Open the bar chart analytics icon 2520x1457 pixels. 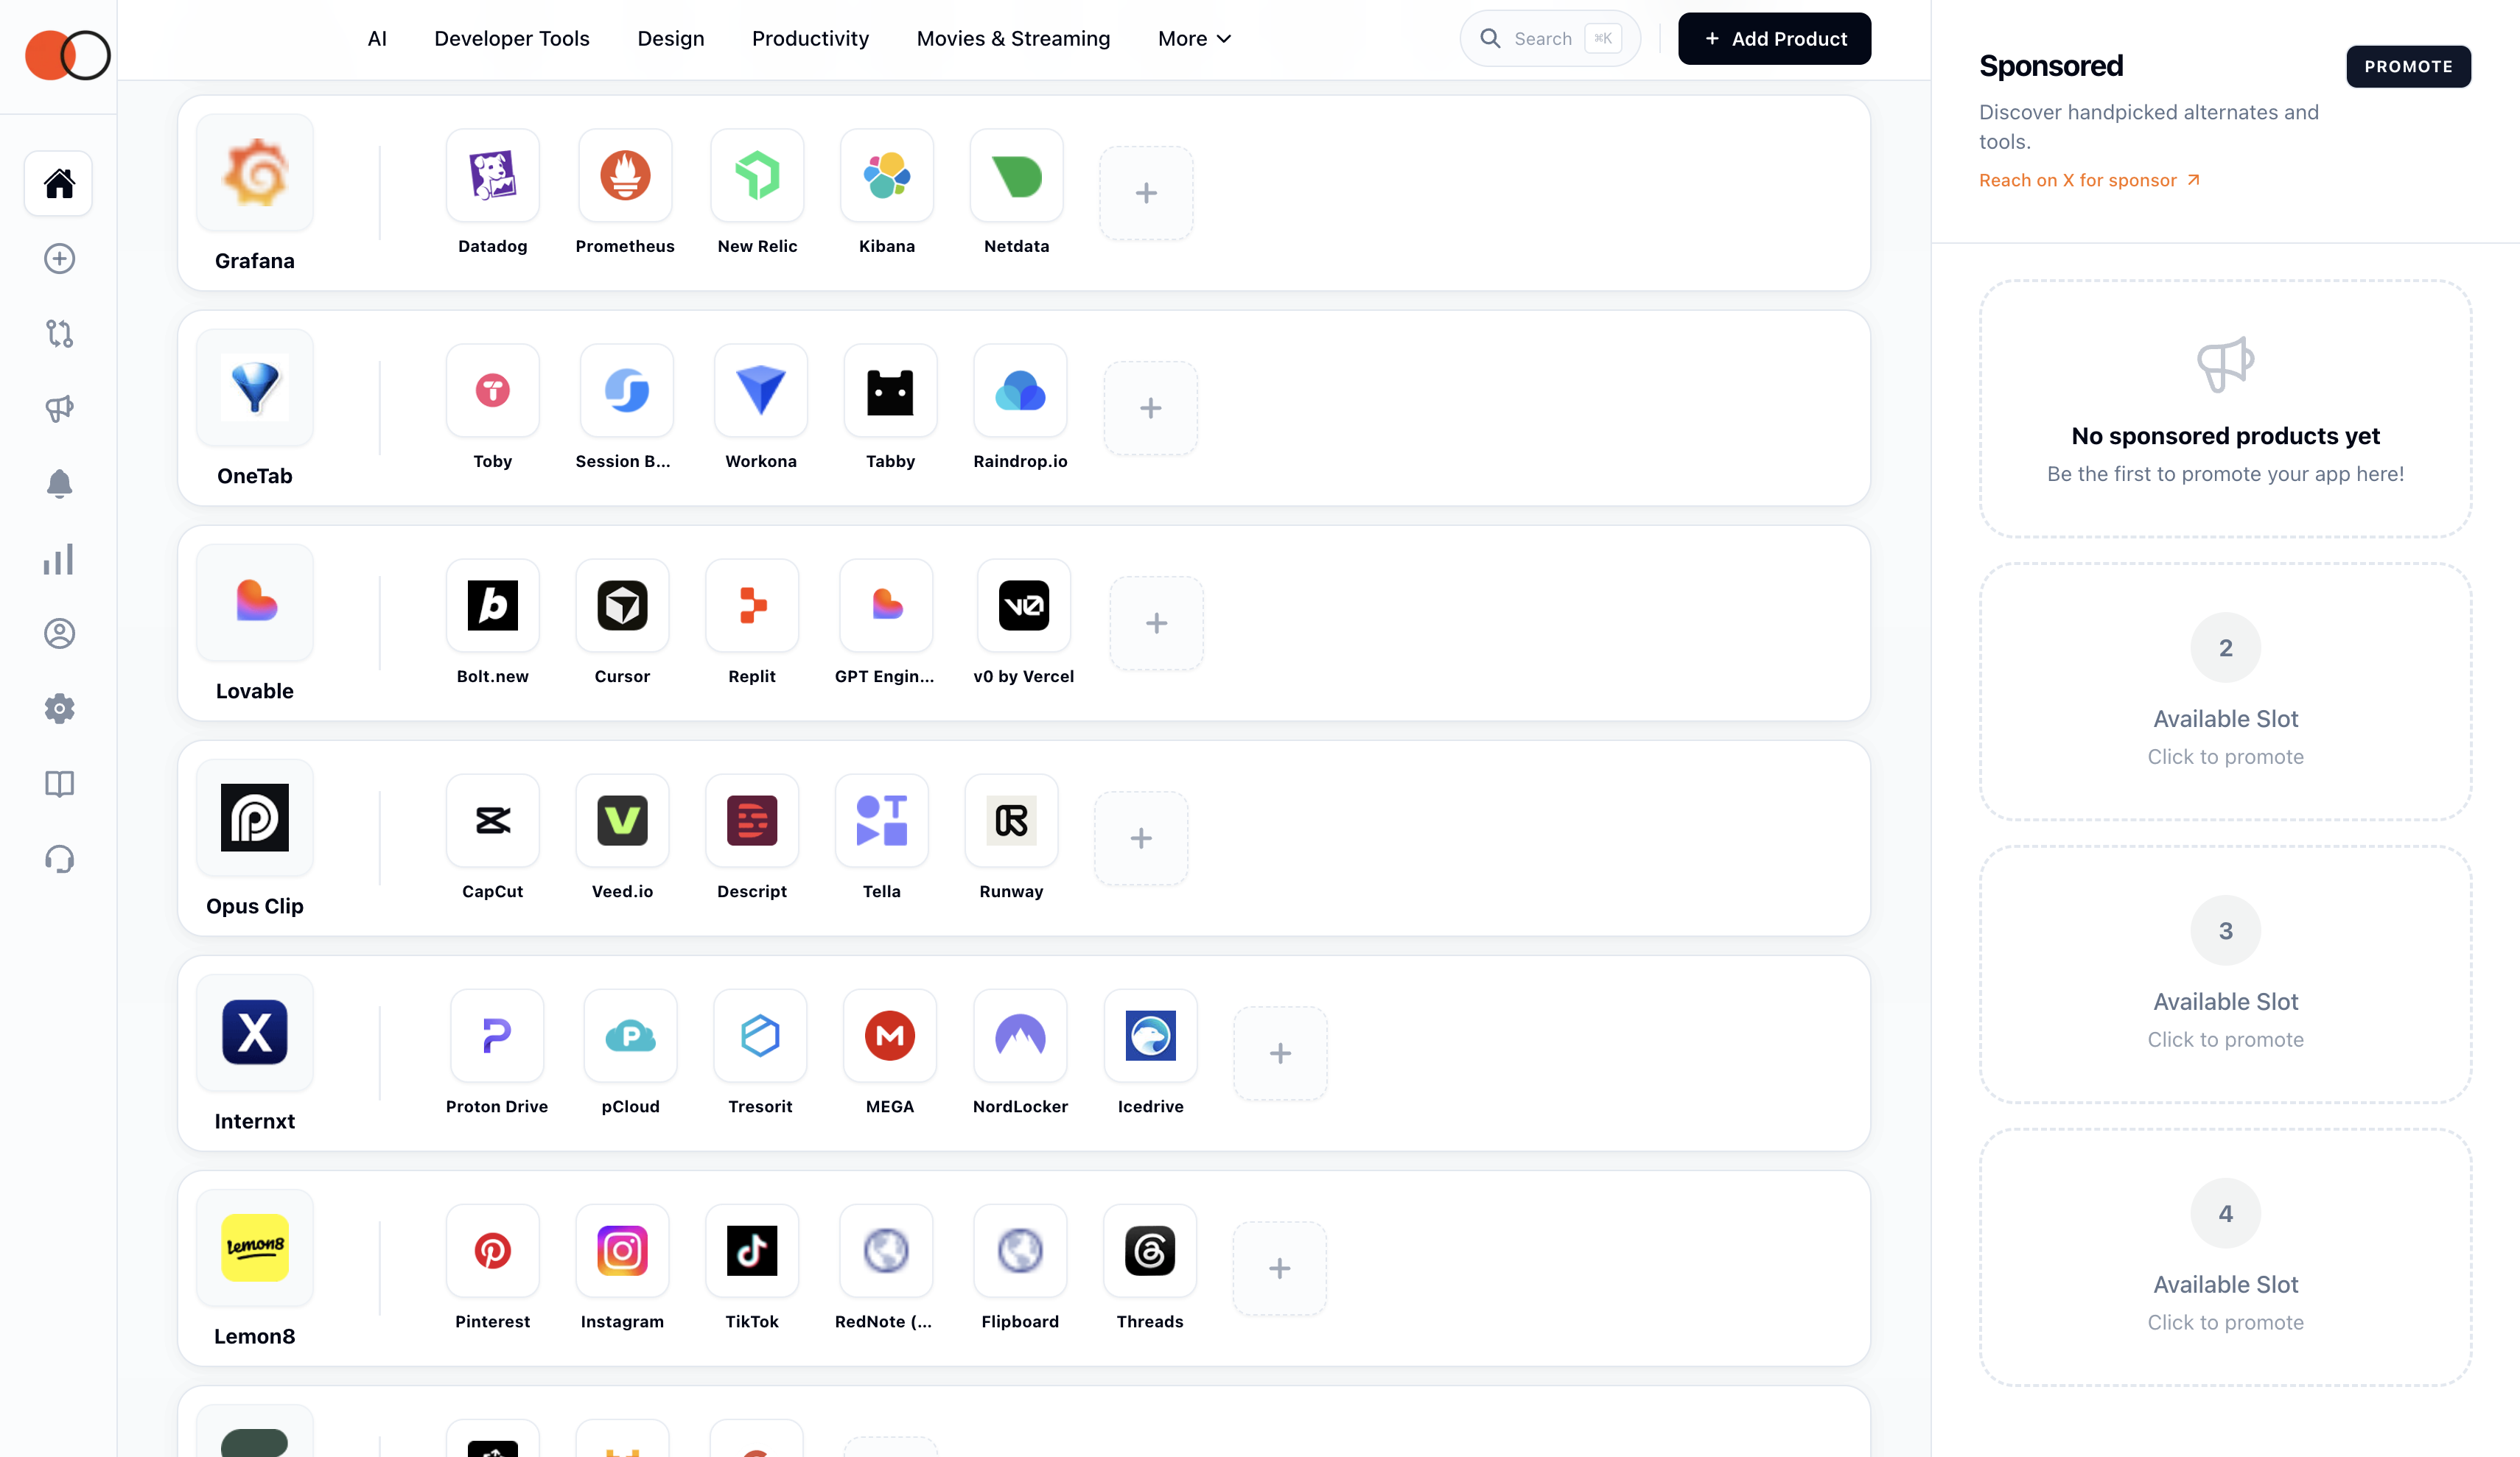coord(59,559)
